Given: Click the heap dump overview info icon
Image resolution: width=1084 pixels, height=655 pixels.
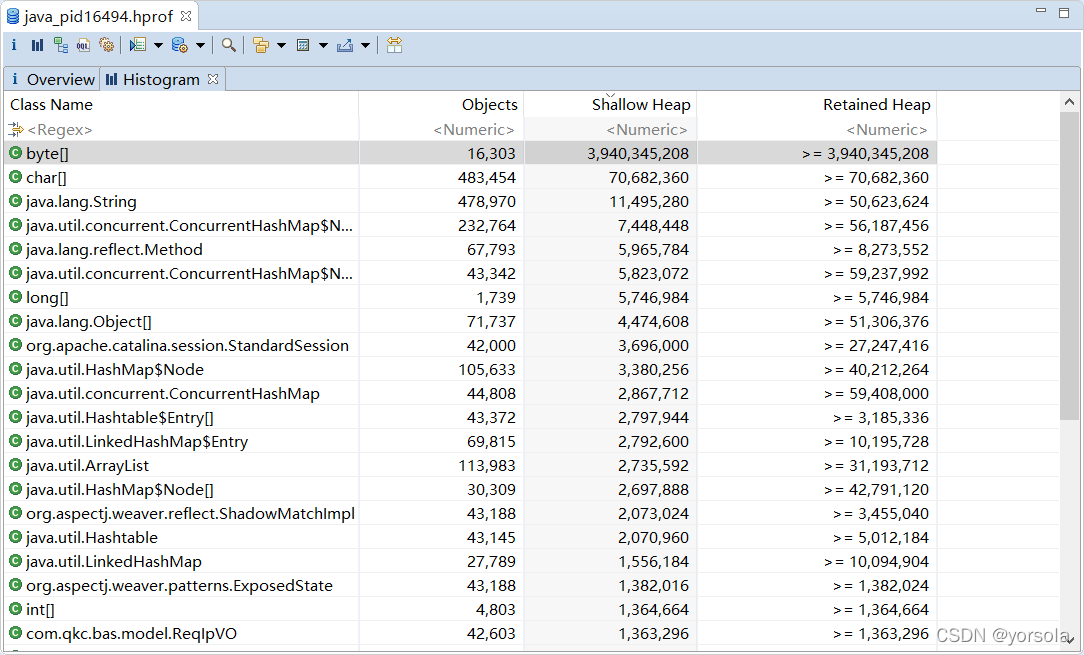Looking at the screenshot, I should [13, 45].
